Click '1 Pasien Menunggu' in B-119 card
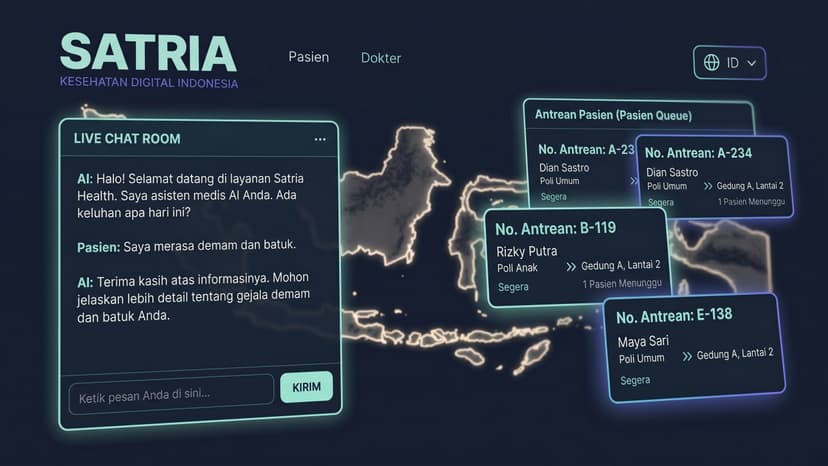Viewport: 828px width, 466px height. pyautogui.click(x=622, y=284)
